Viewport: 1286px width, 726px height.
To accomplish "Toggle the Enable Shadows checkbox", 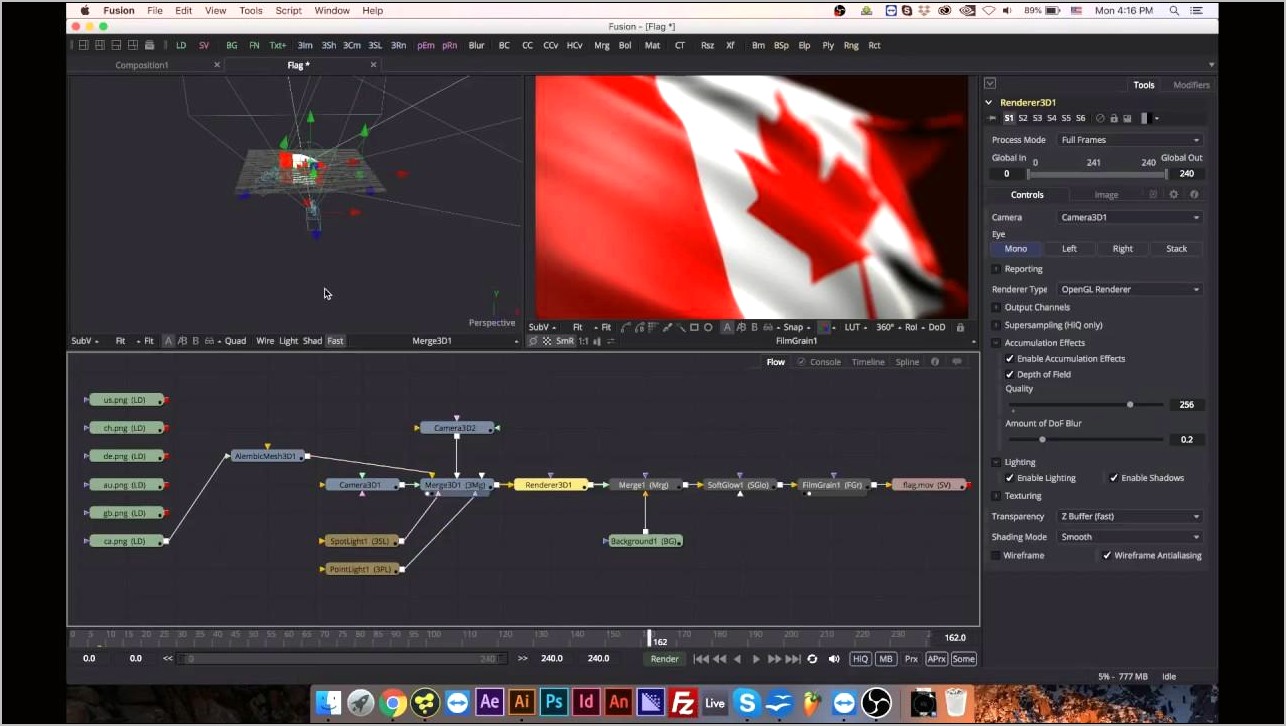I will 1114,478.
